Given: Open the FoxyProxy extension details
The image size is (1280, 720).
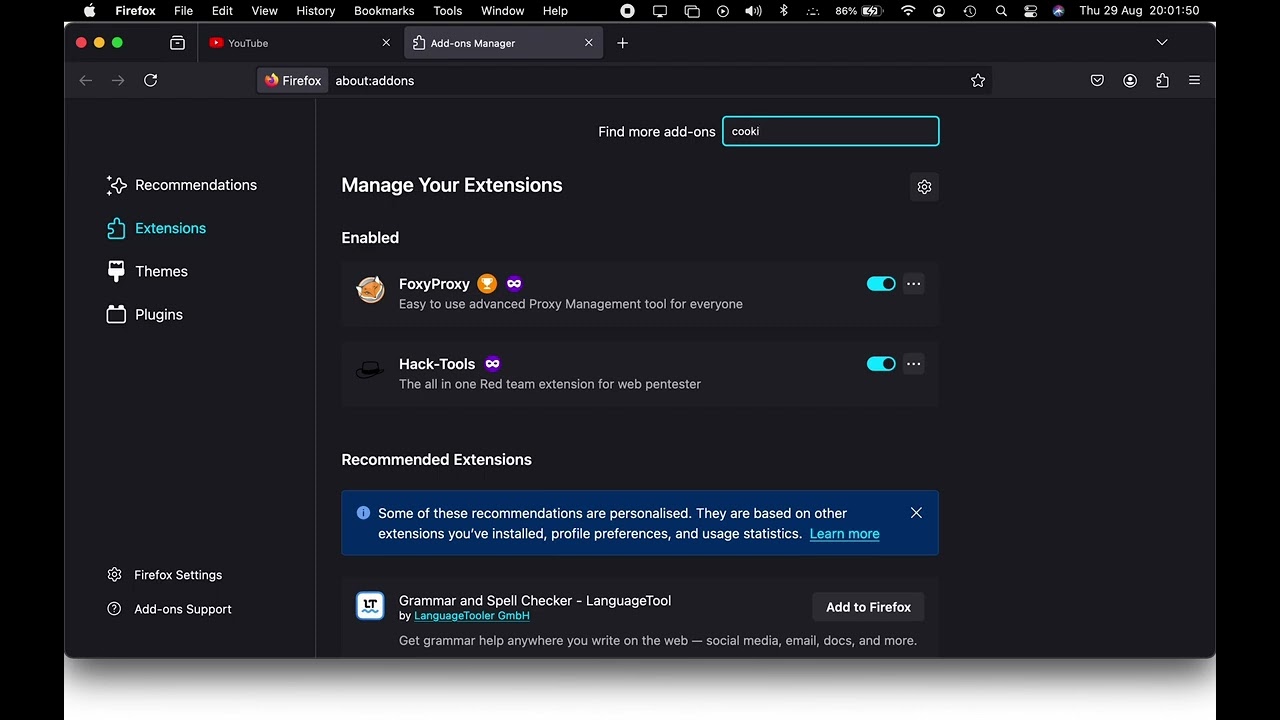Looking at the screenshot, I should tap(434, 284).
